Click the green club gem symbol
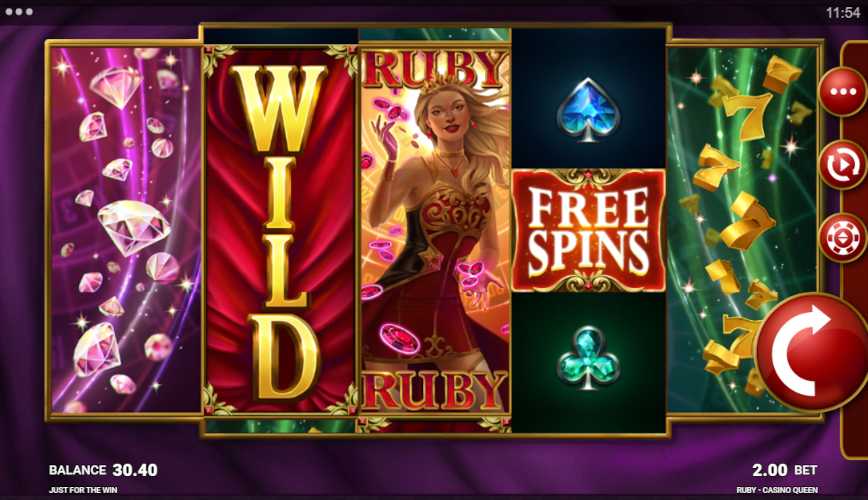Image resolution: width=868 pixels, height=500 pixels. 588,358
